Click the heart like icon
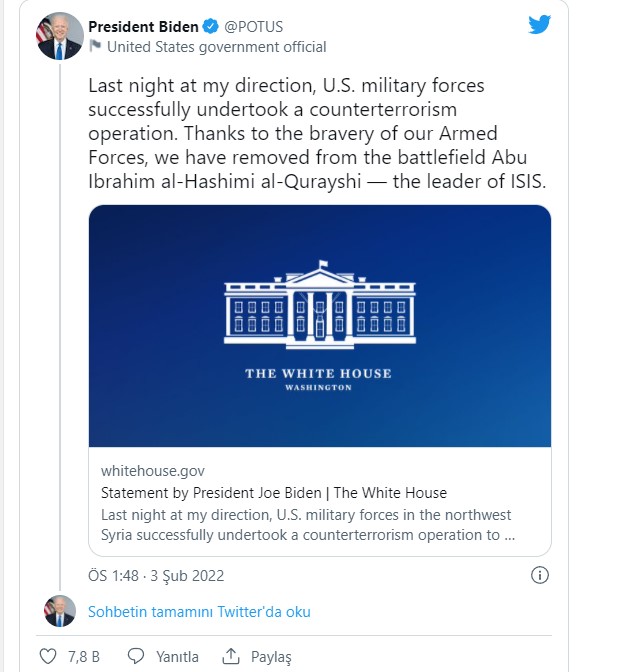 point(48,657)
